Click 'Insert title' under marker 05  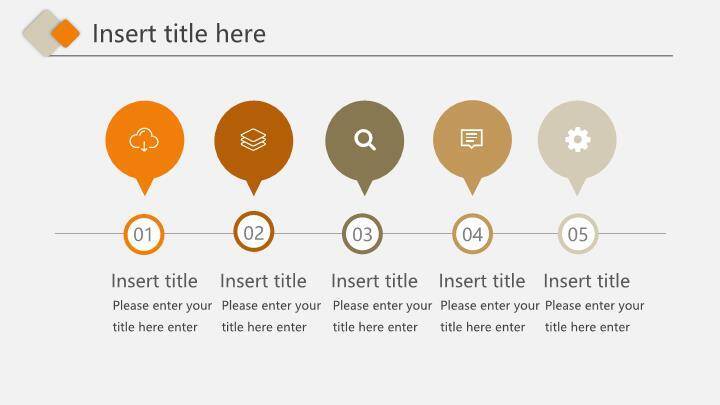[587, 281]
